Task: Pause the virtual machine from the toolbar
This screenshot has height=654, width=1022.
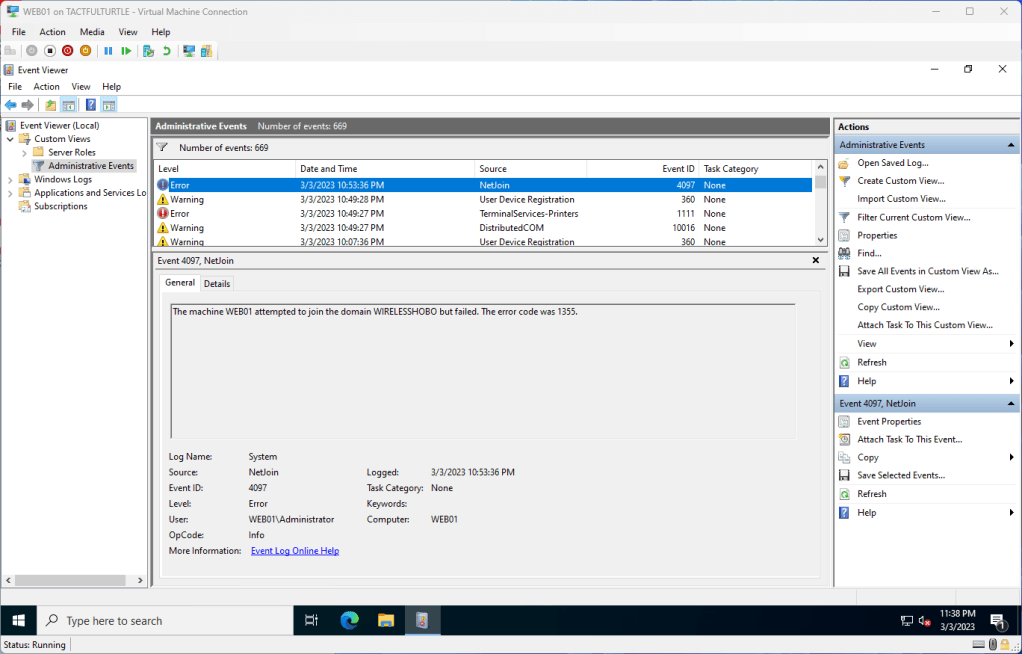Action: (x=108, y=51)
